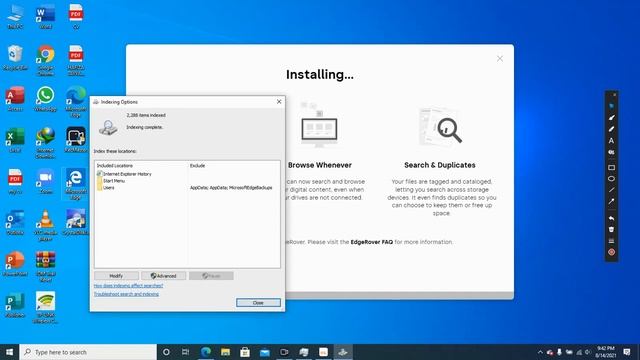
Task: Open Microsoft Edge from the taskbar
Action: click(206, 352)
